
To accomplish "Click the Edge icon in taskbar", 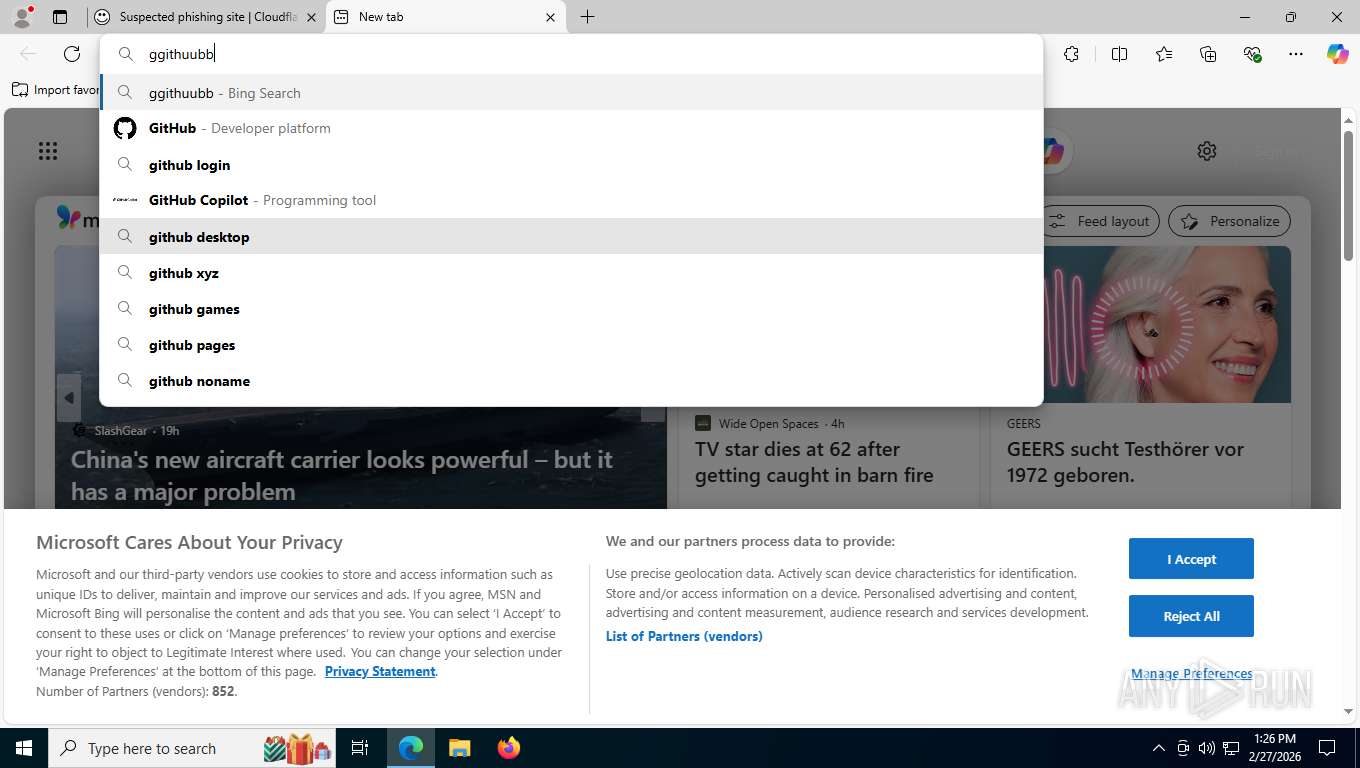I will pos(411,748).
